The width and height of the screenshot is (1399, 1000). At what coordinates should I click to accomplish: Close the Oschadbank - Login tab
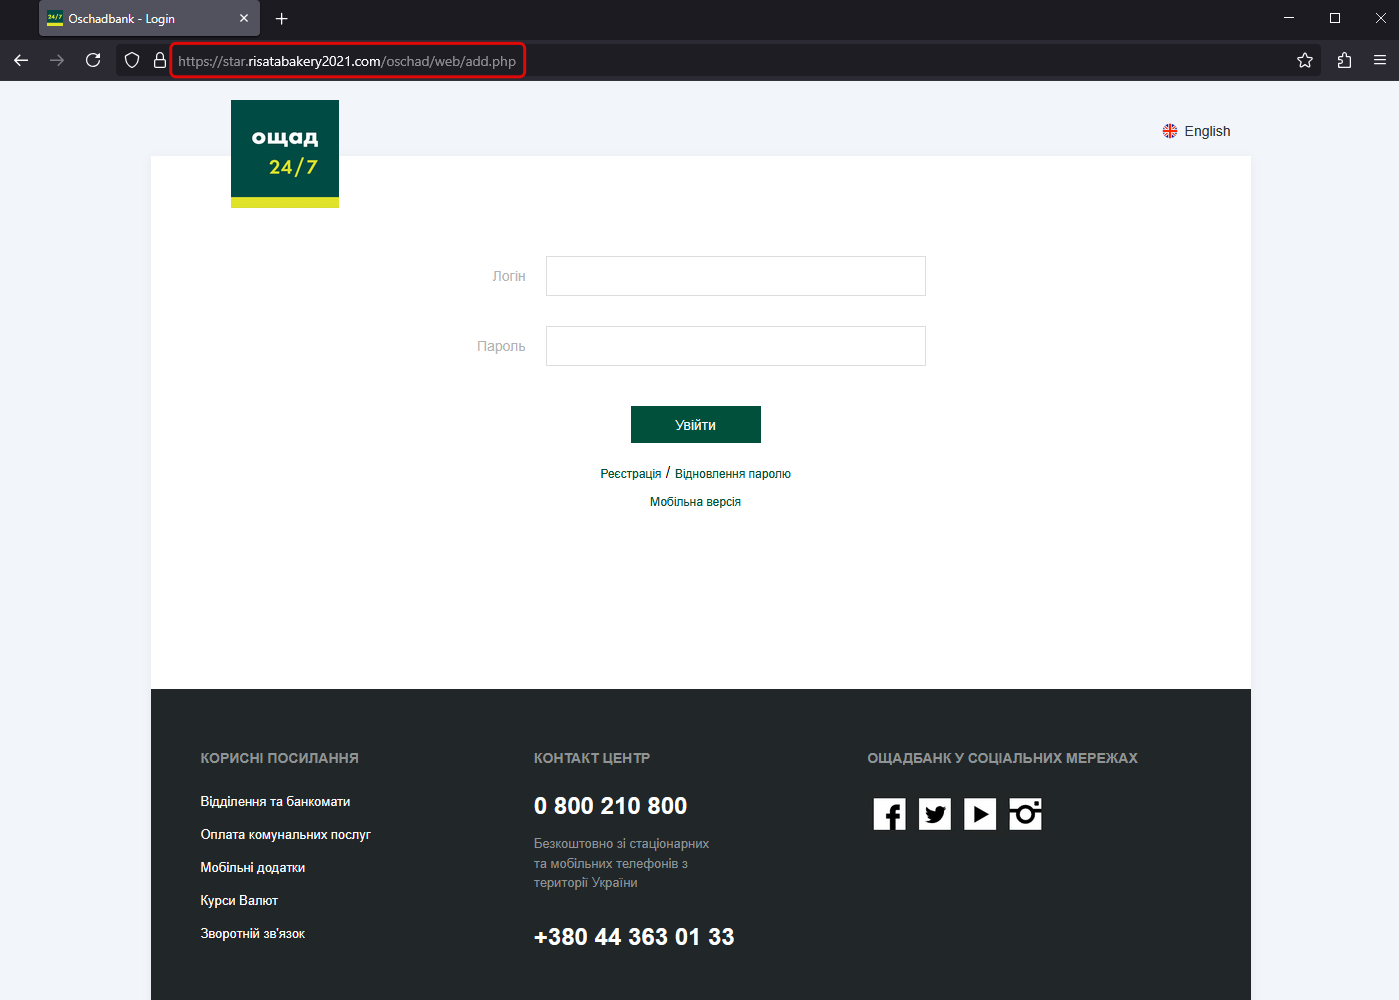pyautogui.click(x=244, y=19)
